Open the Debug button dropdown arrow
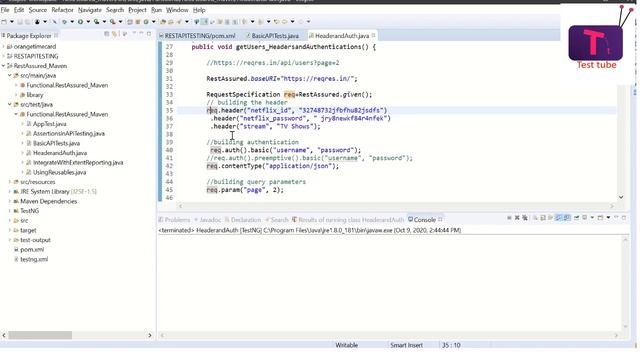Screen dimensions: 640x360 (x=72, y=22)
